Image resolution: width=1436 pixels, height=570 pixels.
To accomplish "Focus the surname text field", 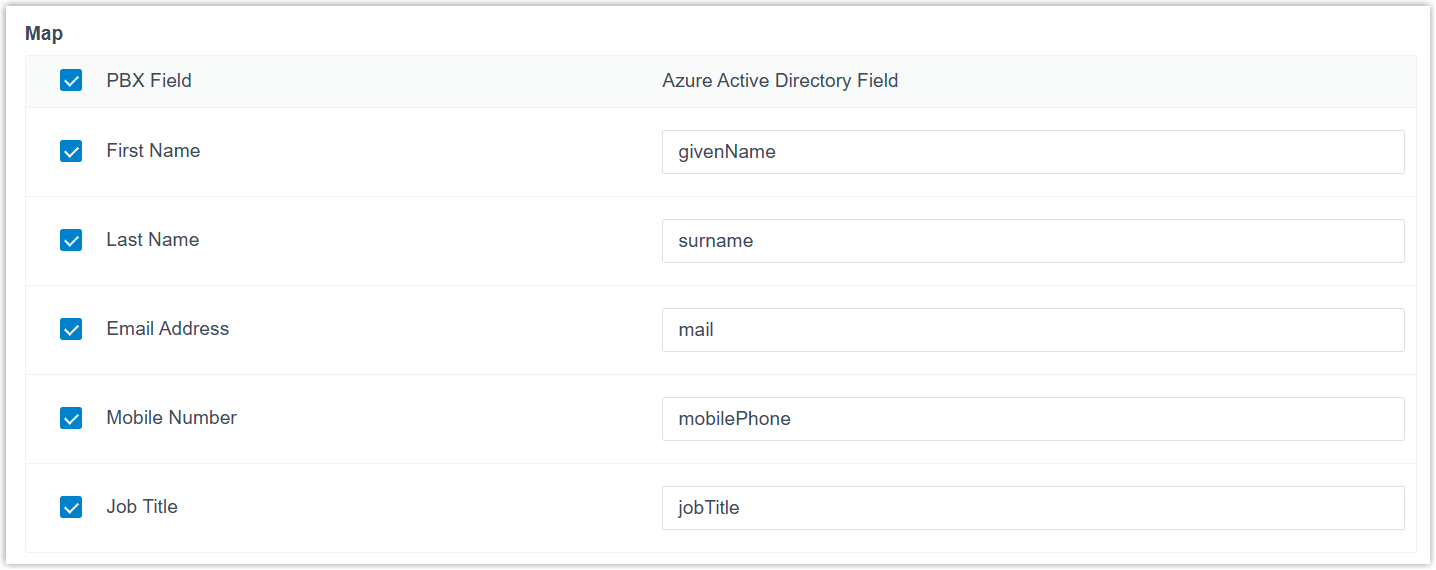I will pyautogui.click(x=1032, y=241).
